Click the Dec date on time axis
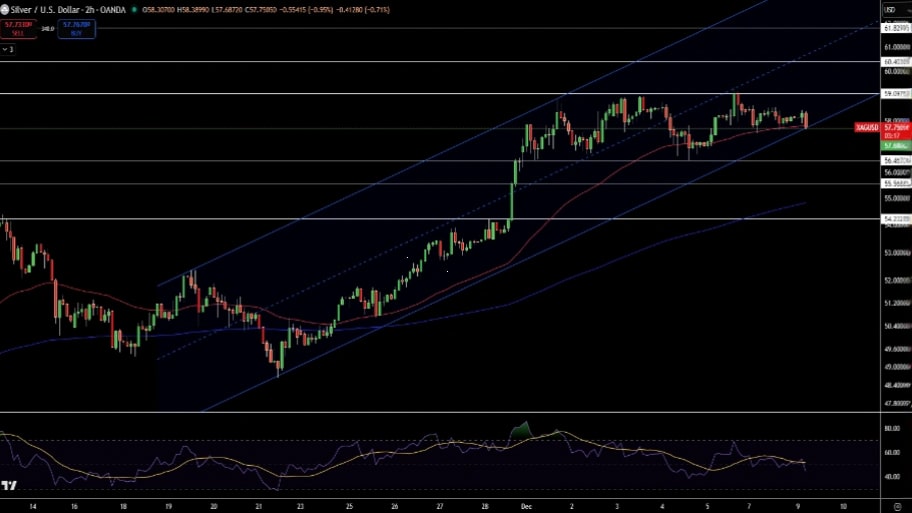Image resolution: width=912 pixels, height=513 pixels. [x=525, y=506]
